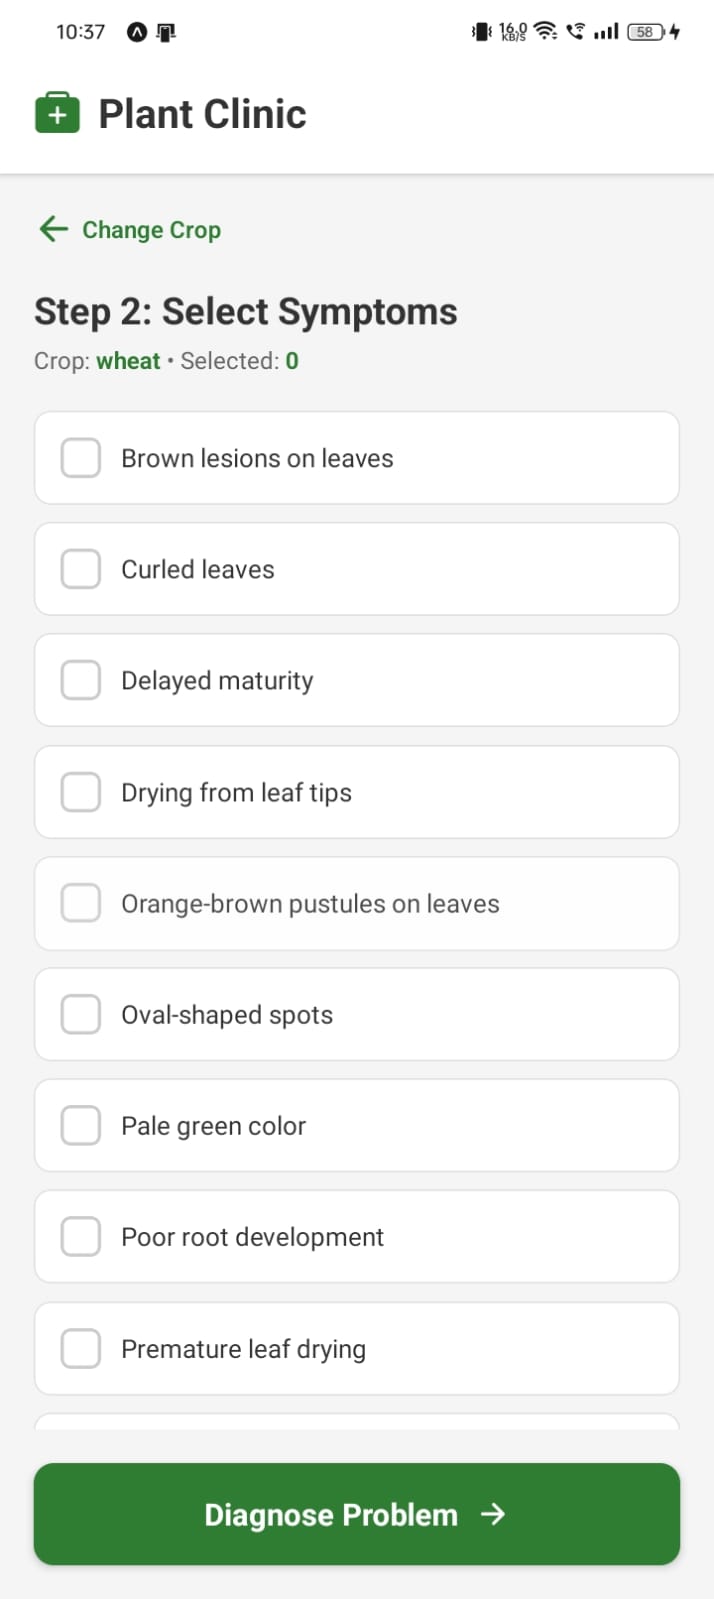This screenshot has width=714, height=1599.
Task: Select the Premature leaf drying row
Action: [x=356, y=1349]
